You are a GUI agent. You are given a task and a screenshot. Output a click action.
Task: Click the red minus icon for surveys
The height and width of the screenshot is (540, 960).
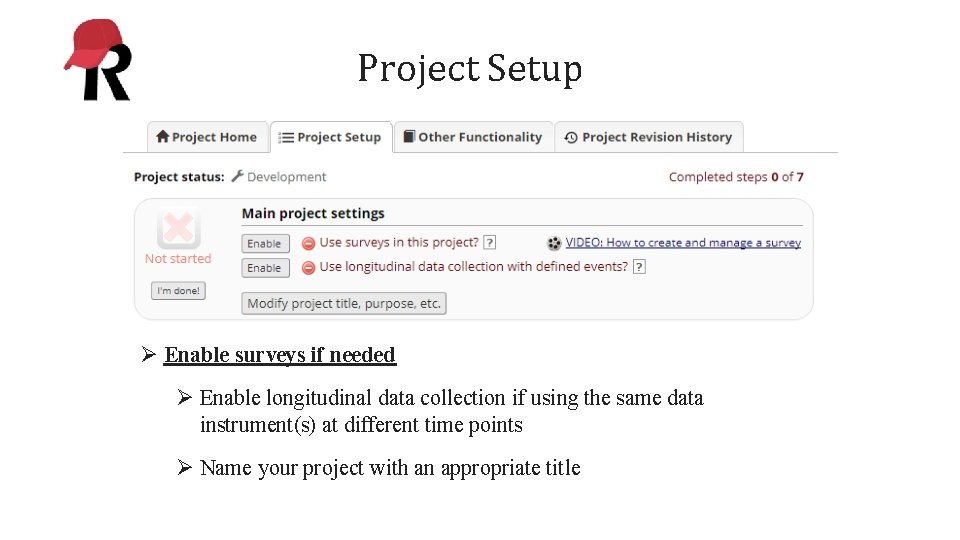coord(308,243)
